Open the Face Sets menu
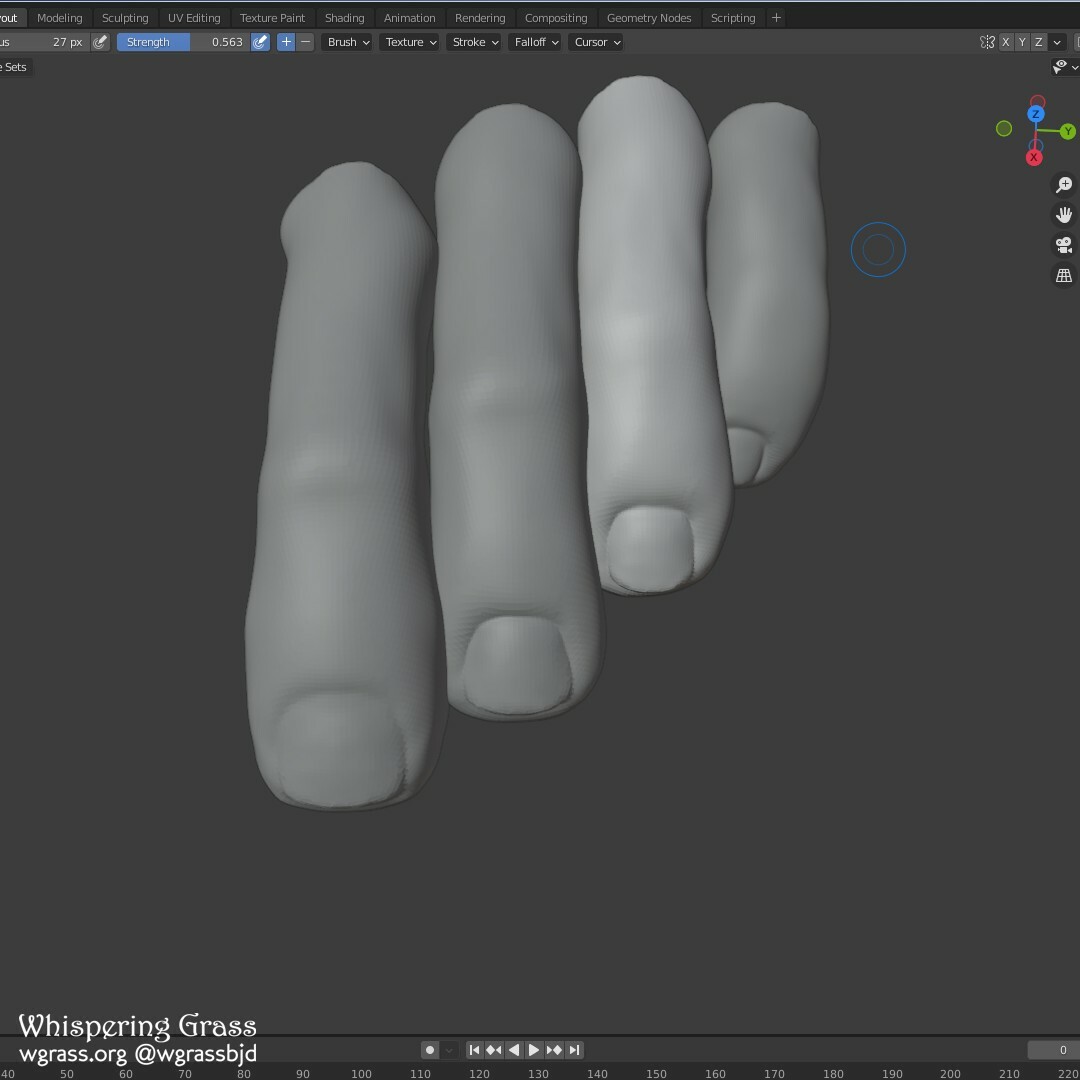1080x1080 pixels. coord(15,67)
